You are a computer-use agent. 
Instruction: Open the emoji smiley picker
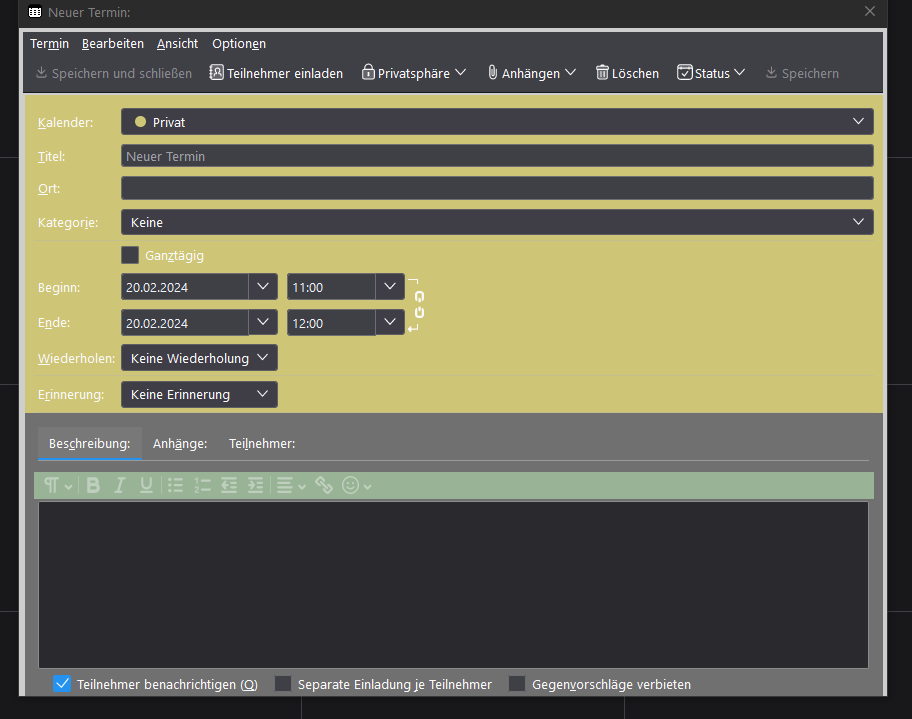point(351,485)
